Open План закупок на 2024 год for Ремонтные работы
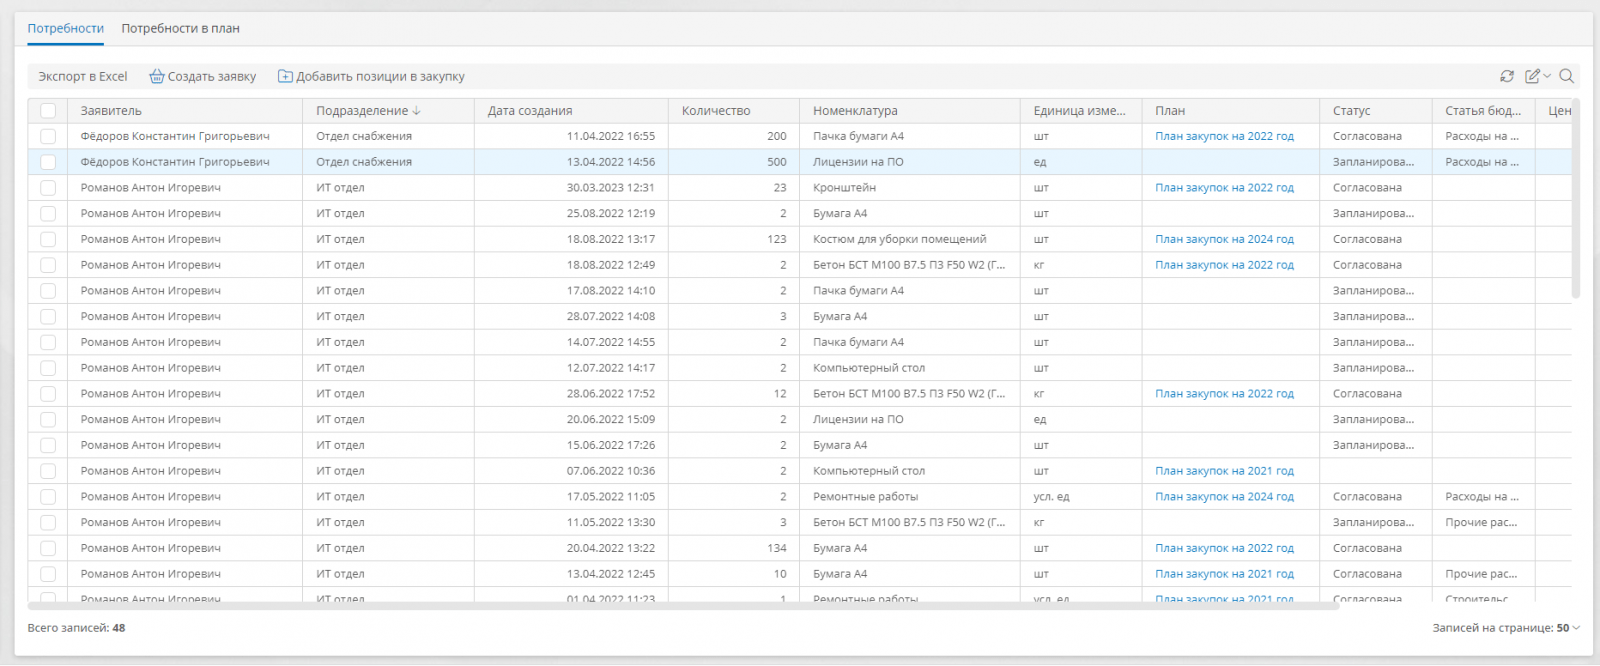The width and height of the screenshot is (1600, 666). coord(1224,497)
